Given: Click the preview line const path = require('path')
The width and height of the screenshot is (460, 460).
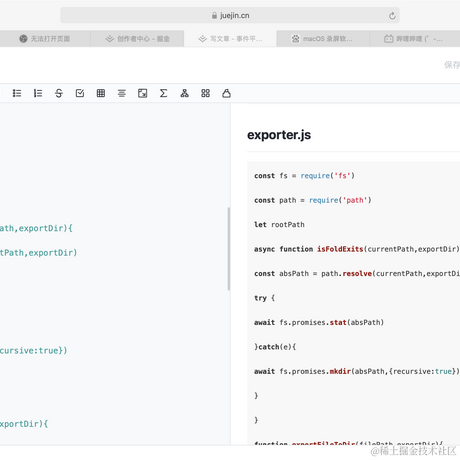Looking at the screenshot, I should point(313,200).
